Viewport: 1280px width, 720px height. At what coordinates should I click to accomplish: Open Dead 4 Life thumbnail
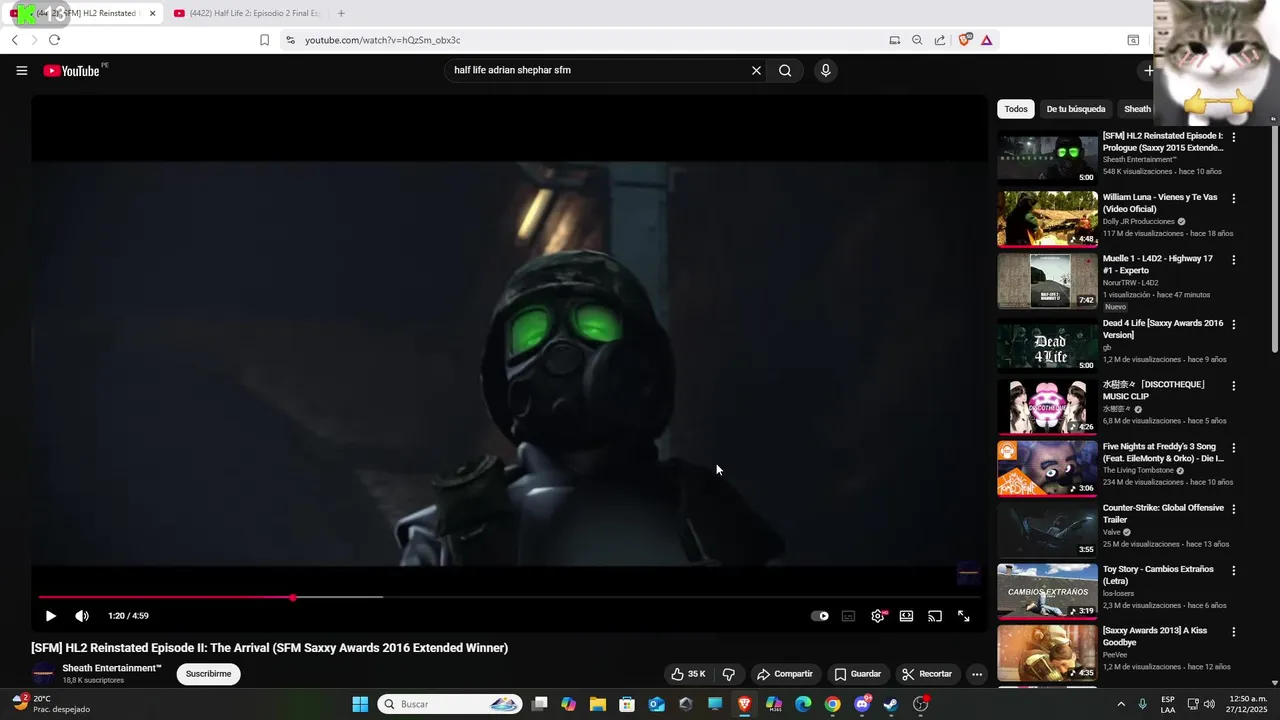click(1047, 345)
